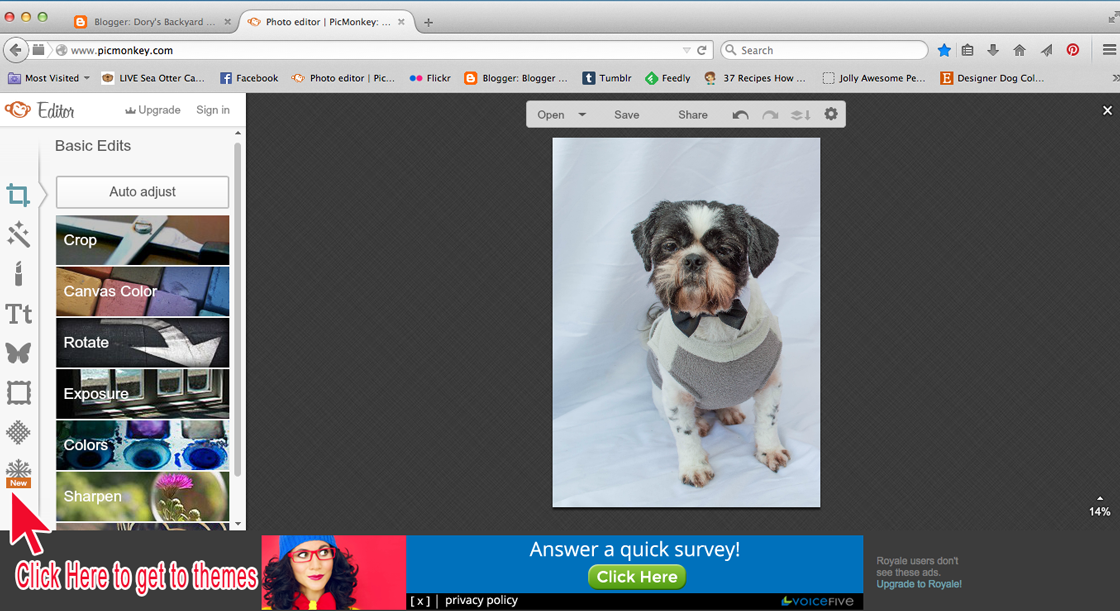1120x611 pixels.
Task: Click the paper plane send icon
Action: [x=1046, y=50]
